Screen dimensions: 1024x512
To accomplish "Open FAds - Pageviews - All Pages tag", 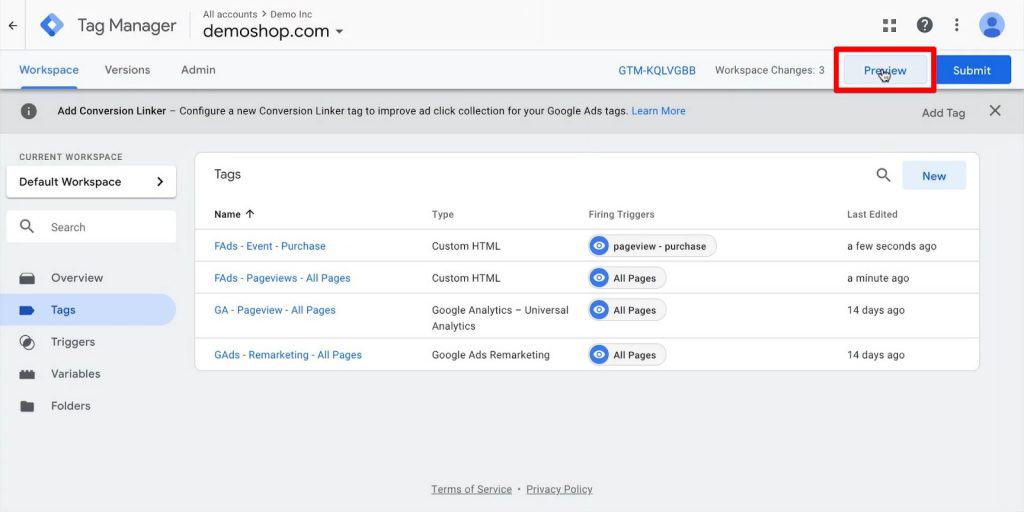I will click(x=282, y=278).
